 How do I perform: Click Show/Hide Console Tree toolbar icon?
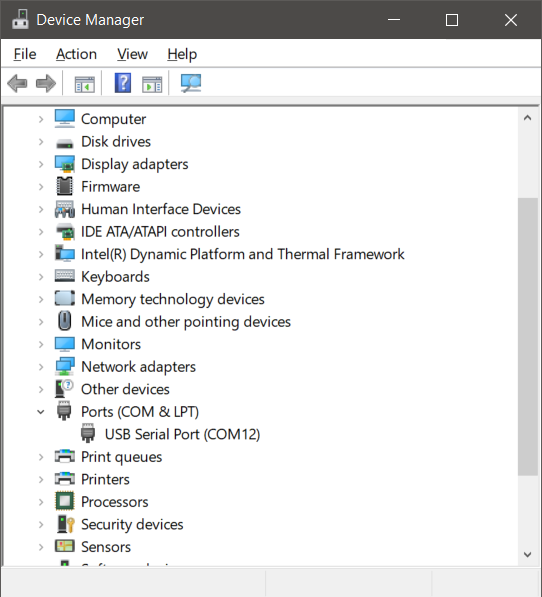(84, 84)
